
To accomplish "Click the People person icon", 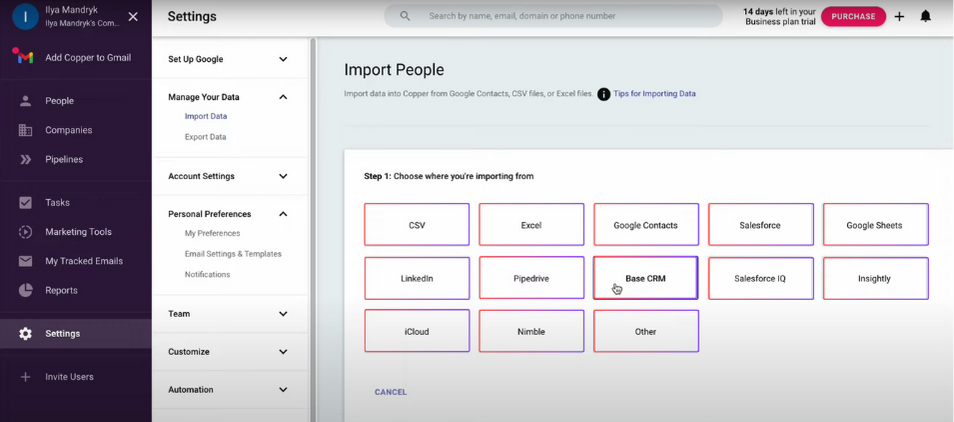I will pyautogui.click(x=26, y=101).
